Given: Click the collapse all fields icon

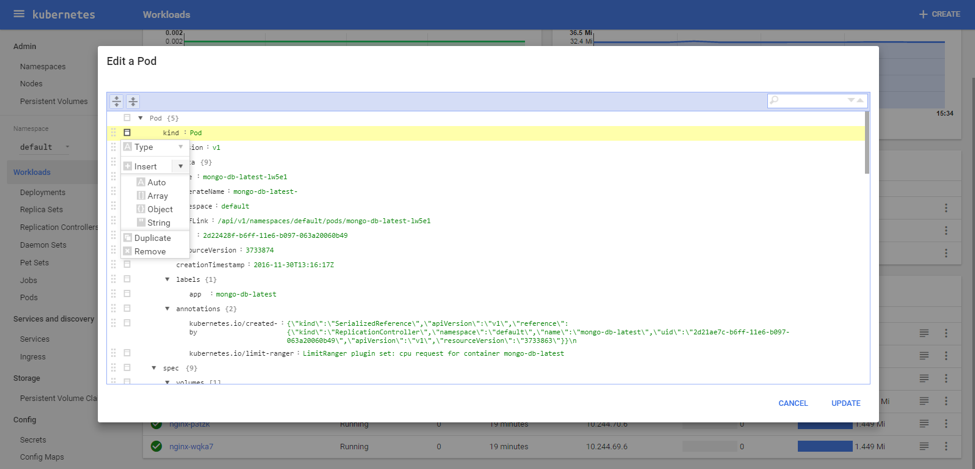Looking at the screenshot, I should (x=133, y=101).
